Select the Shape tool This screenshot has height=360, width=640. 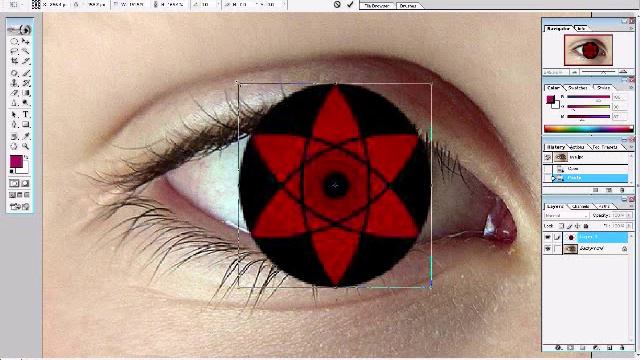[26, 124]
